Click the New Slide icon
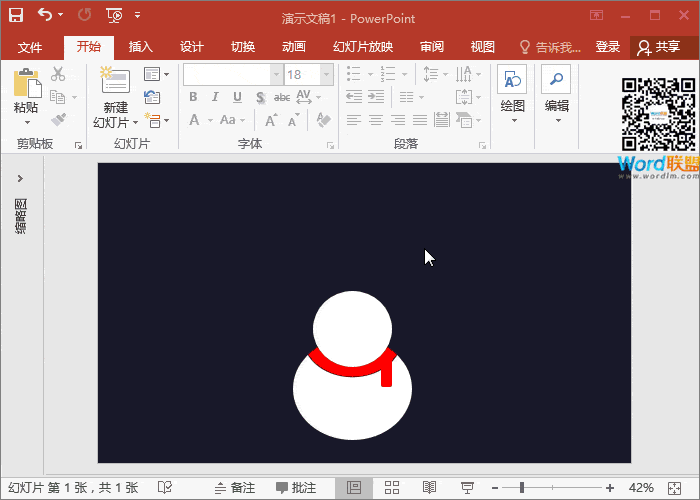The image size is (700, 500). point(115,84)
